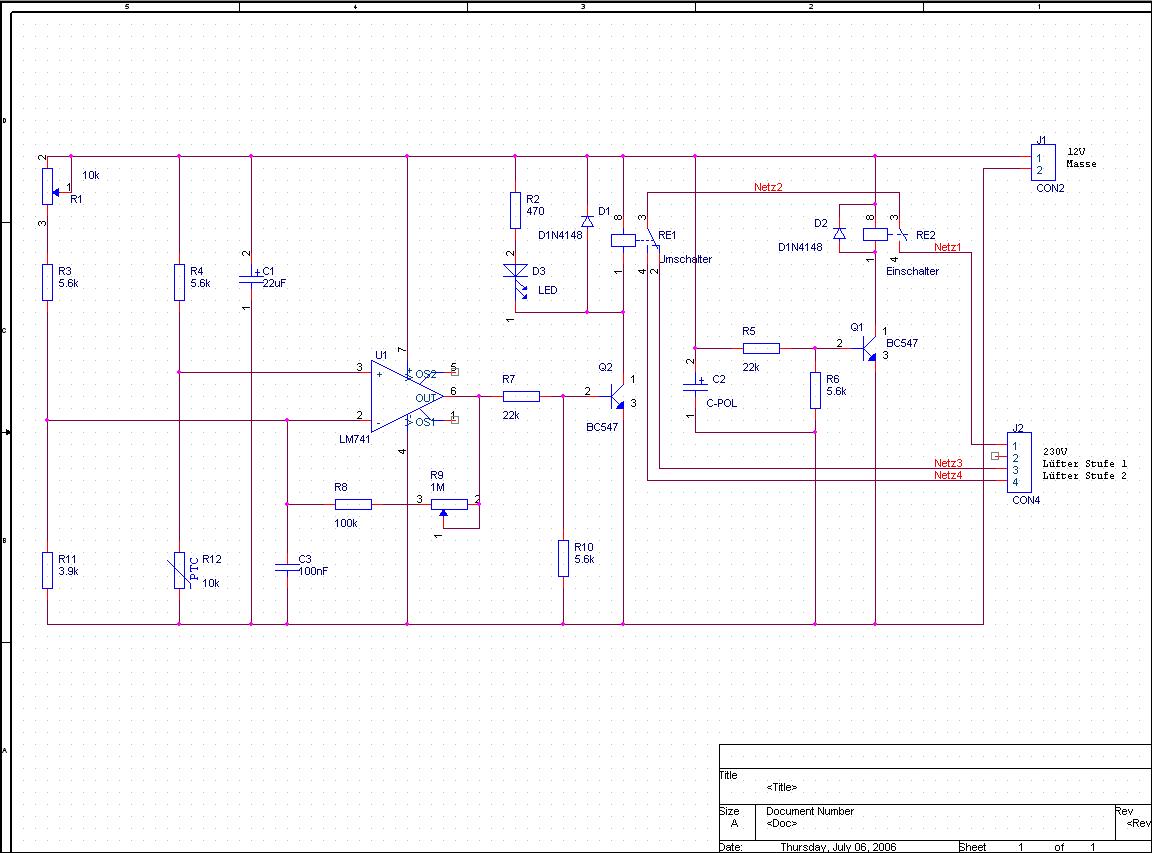The image size is (1152, 853).
Task: Click the Netz3 net label
Action: [948, 463]
